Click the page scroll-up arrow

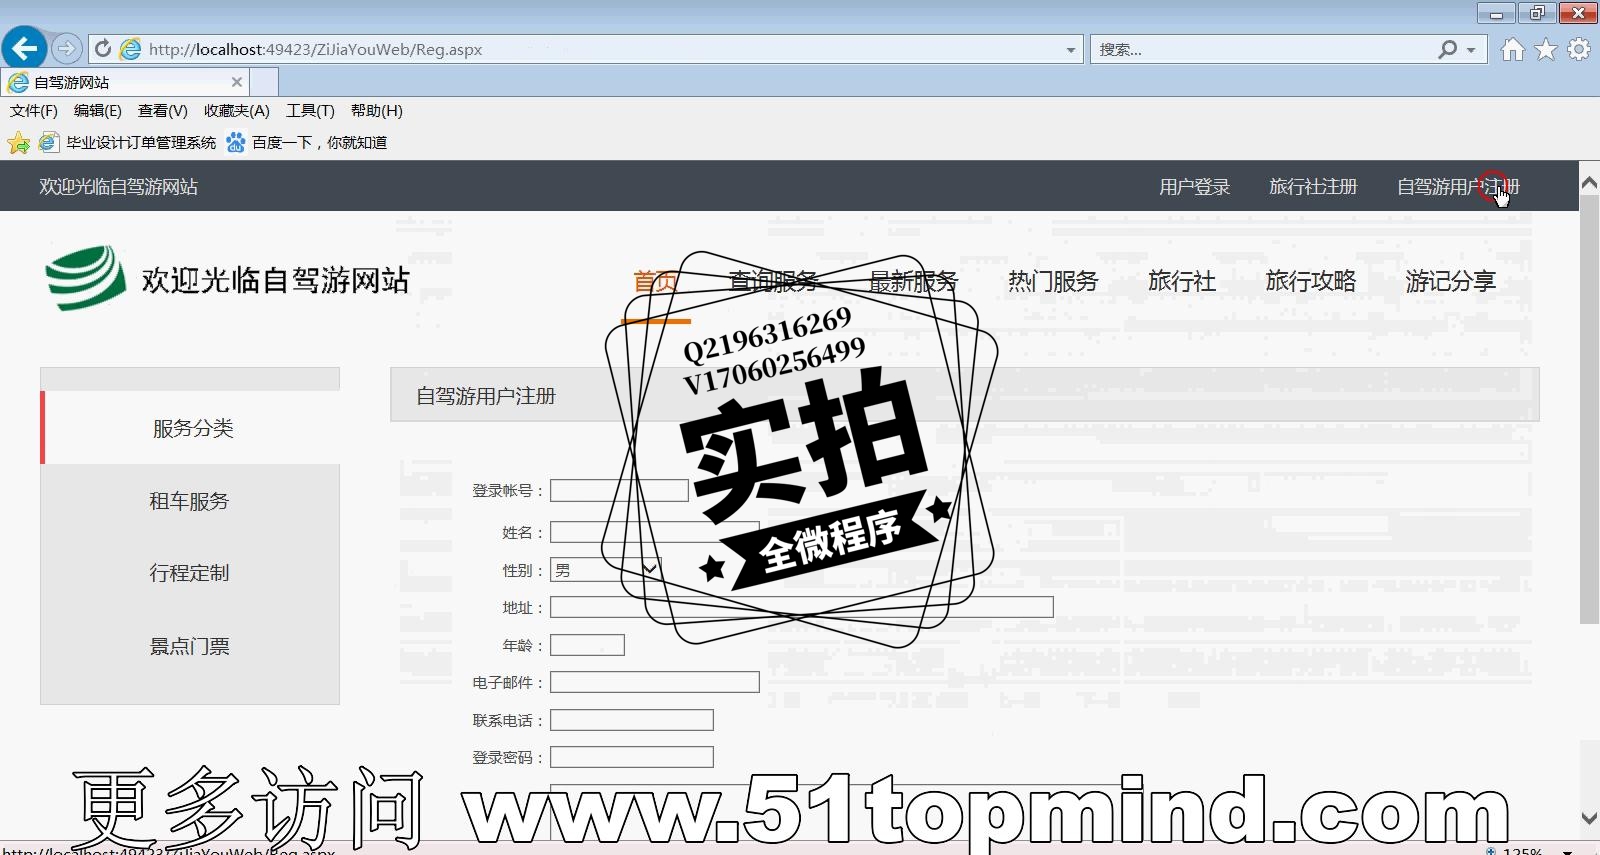click(1589, 183)
